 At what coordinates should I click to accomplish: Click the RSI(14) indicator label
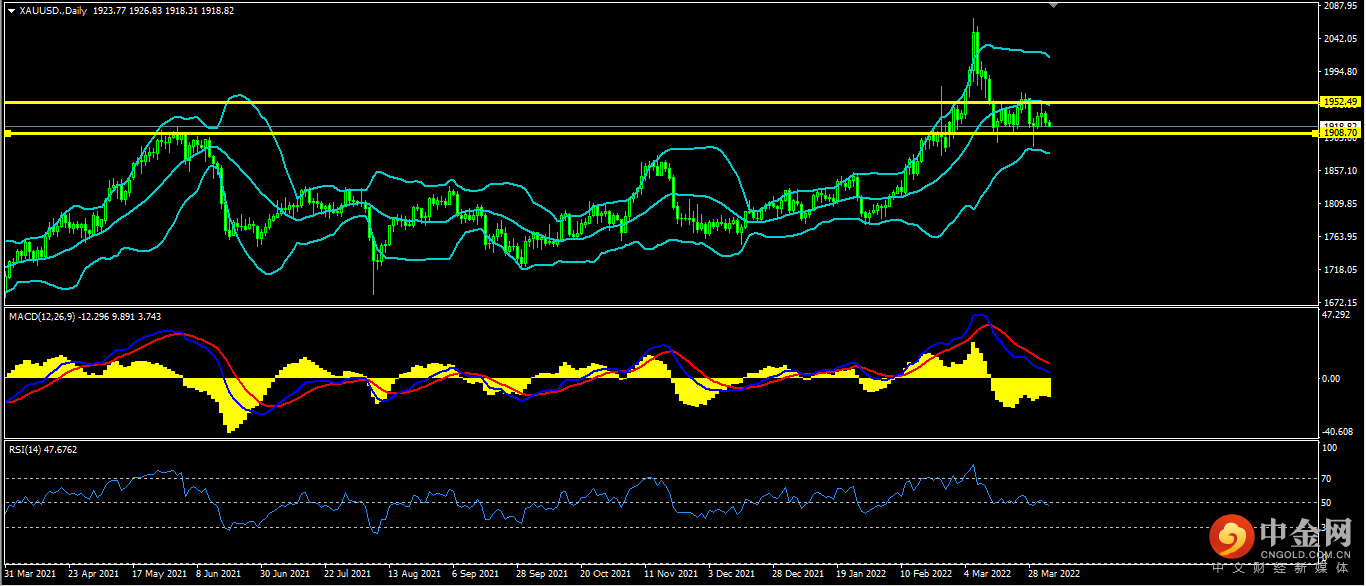point(24,450)
